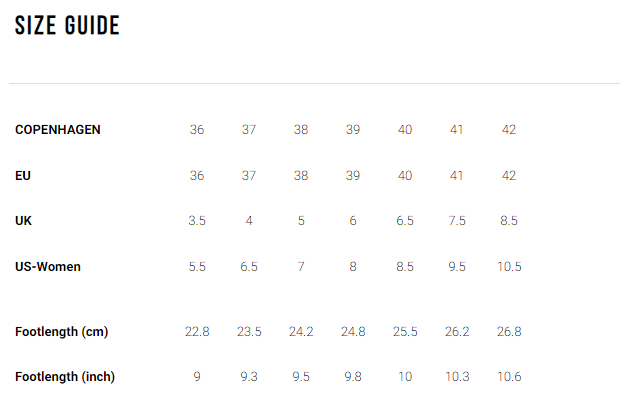This screenshot has height=409, width=625.
Task: Click US-Women size 10.5 value
Action: coord(509,266)
